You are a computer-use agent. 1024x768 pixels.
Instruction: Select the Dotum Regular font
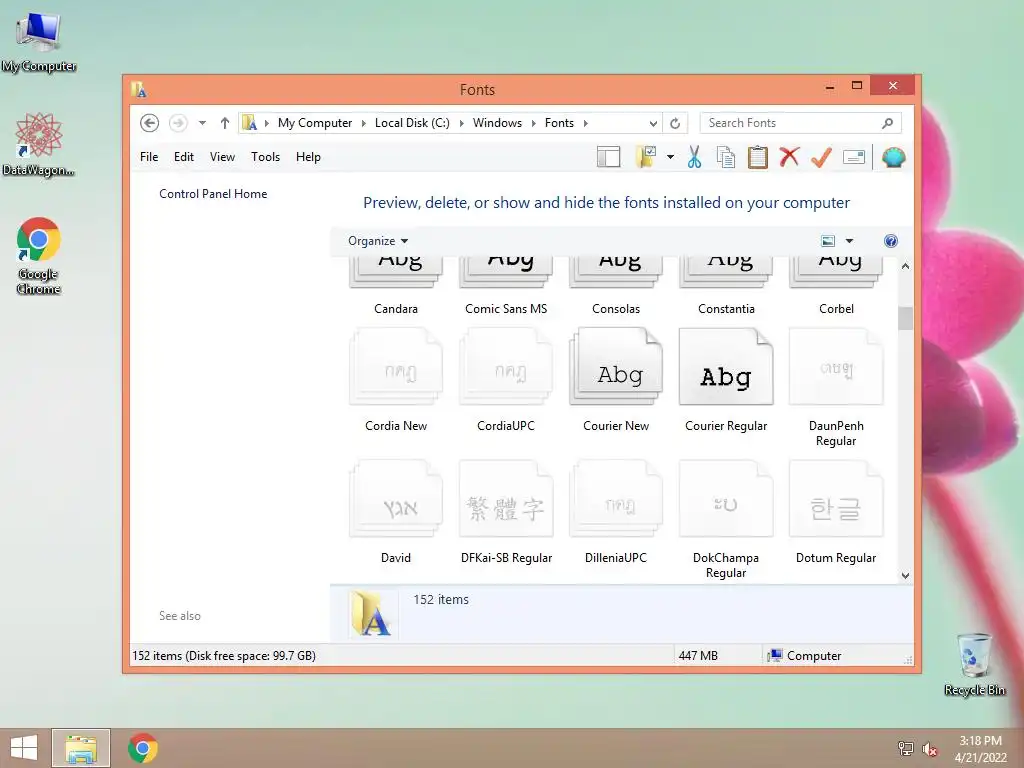(836, 513)
